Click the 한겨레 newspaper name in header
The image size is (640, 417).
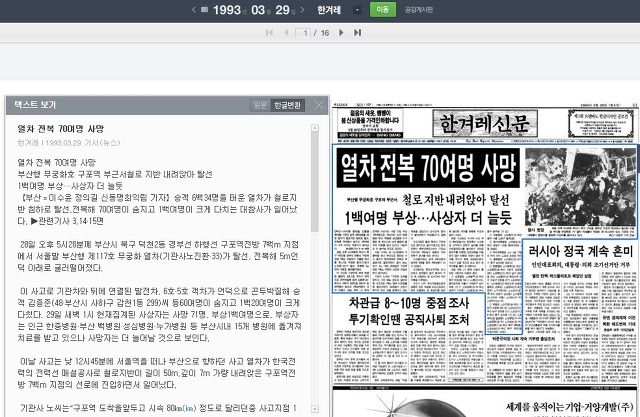[329, 10]
